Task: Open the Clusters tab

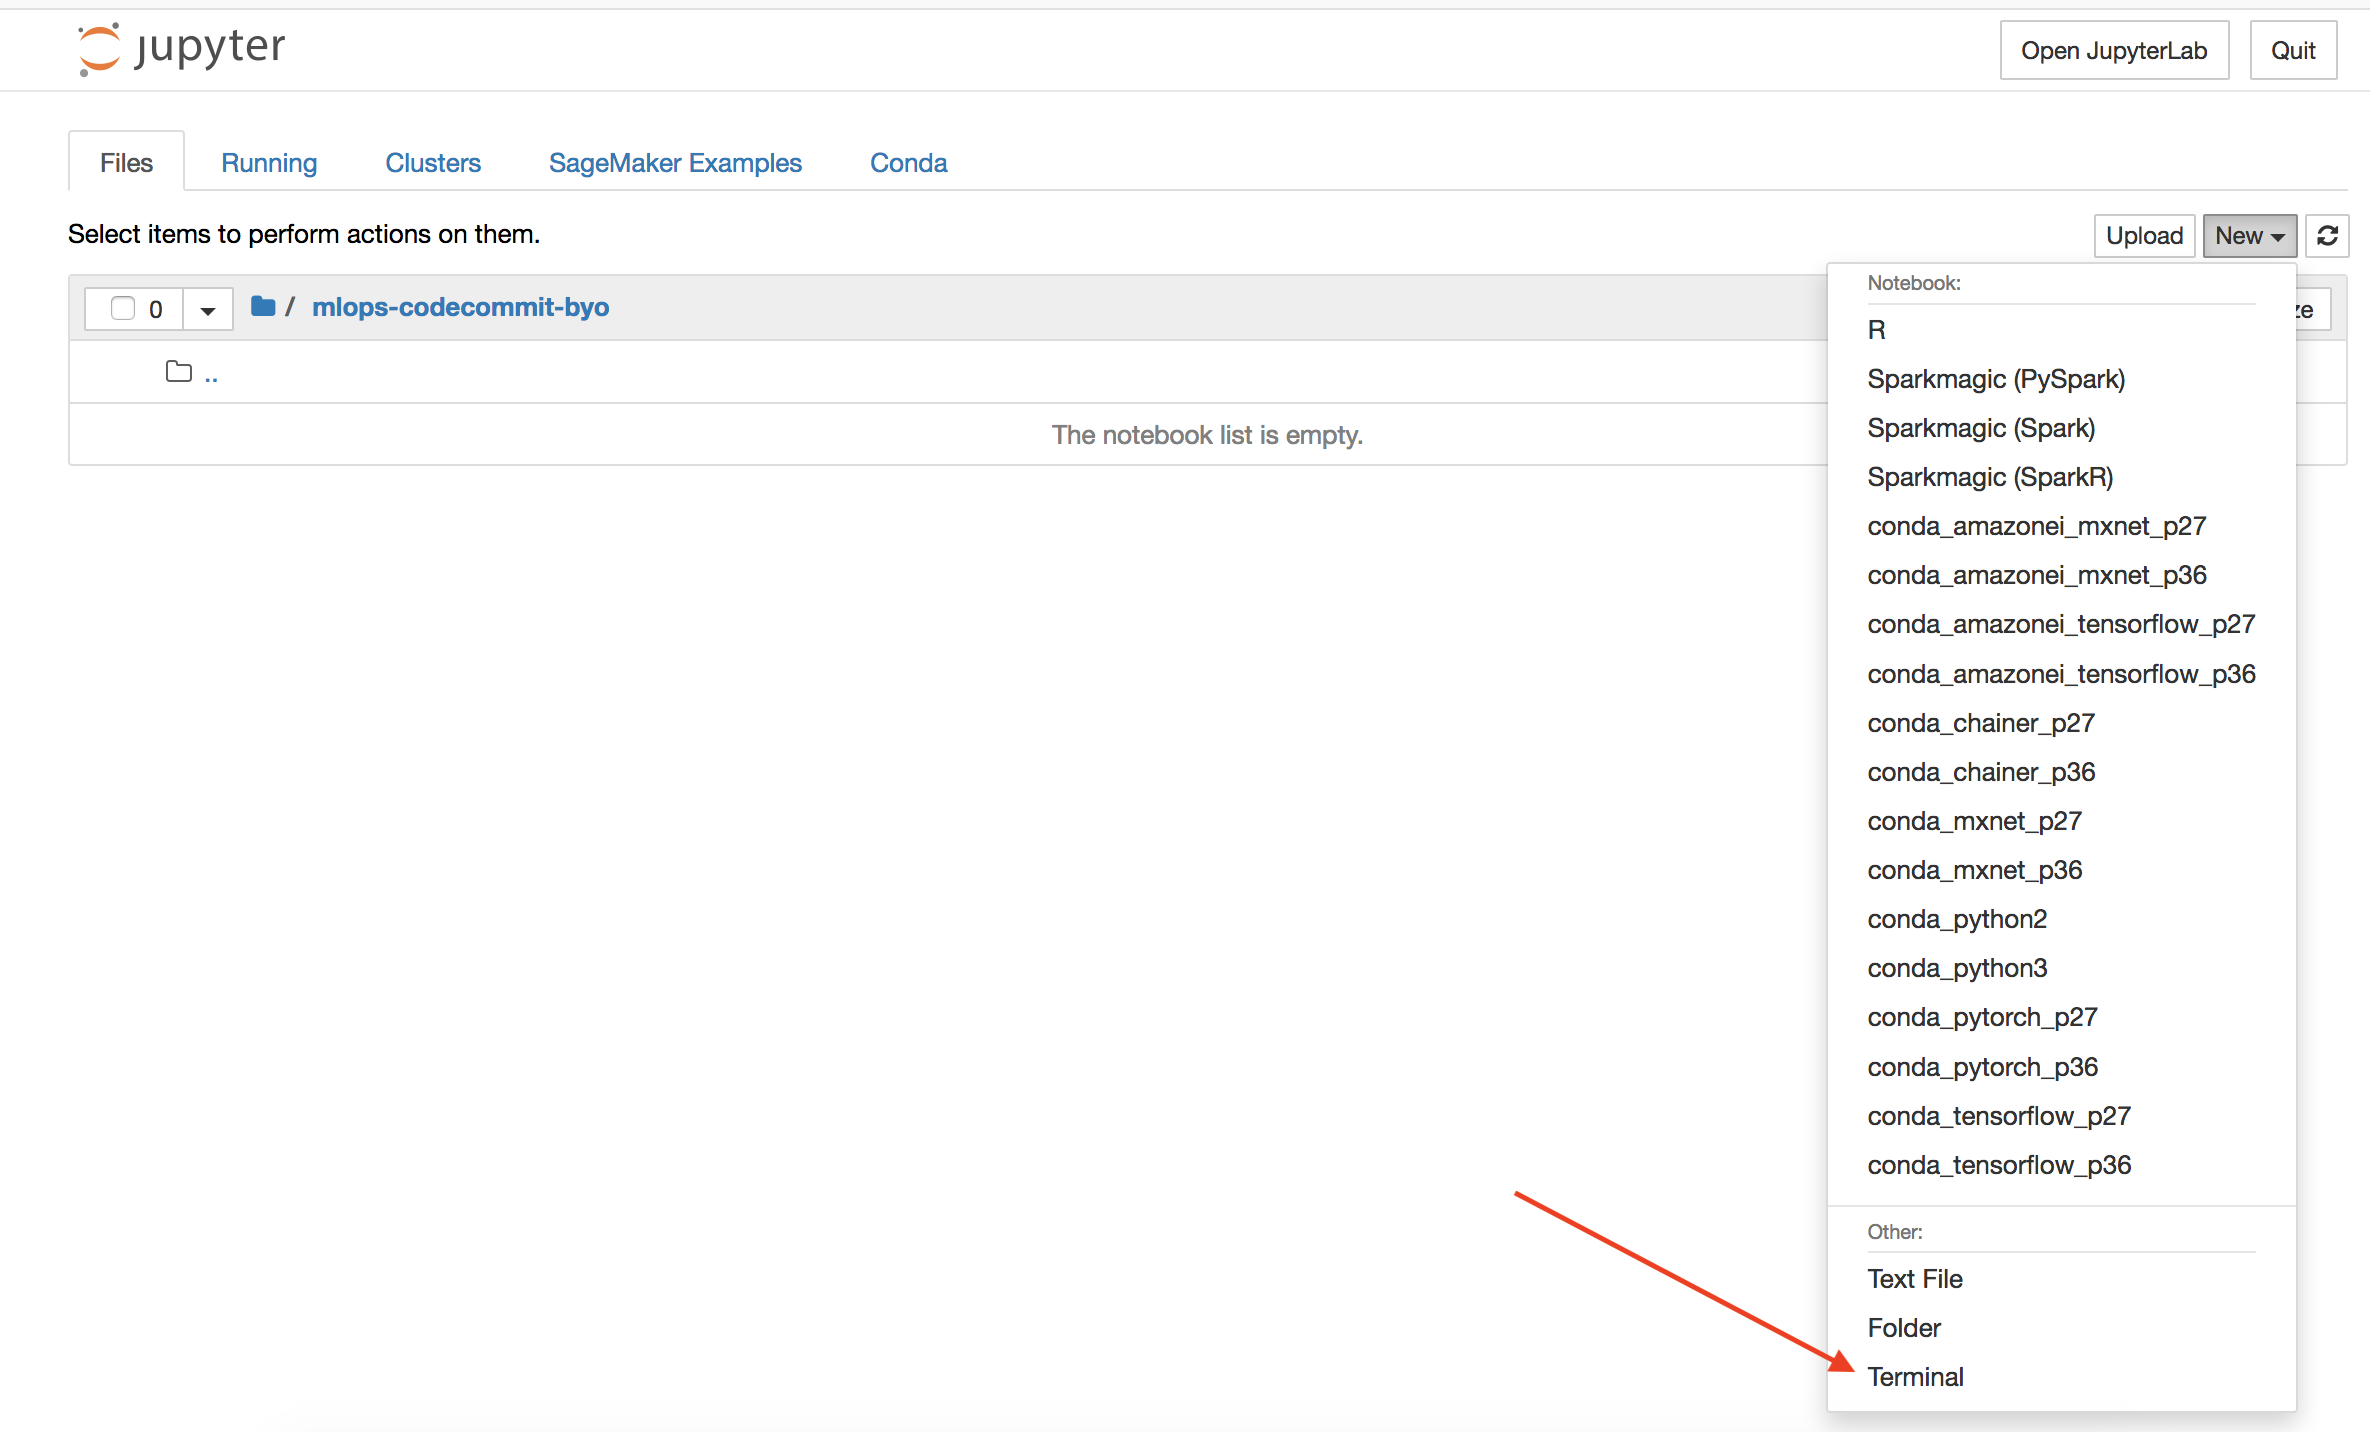Action: click(433, 162)
